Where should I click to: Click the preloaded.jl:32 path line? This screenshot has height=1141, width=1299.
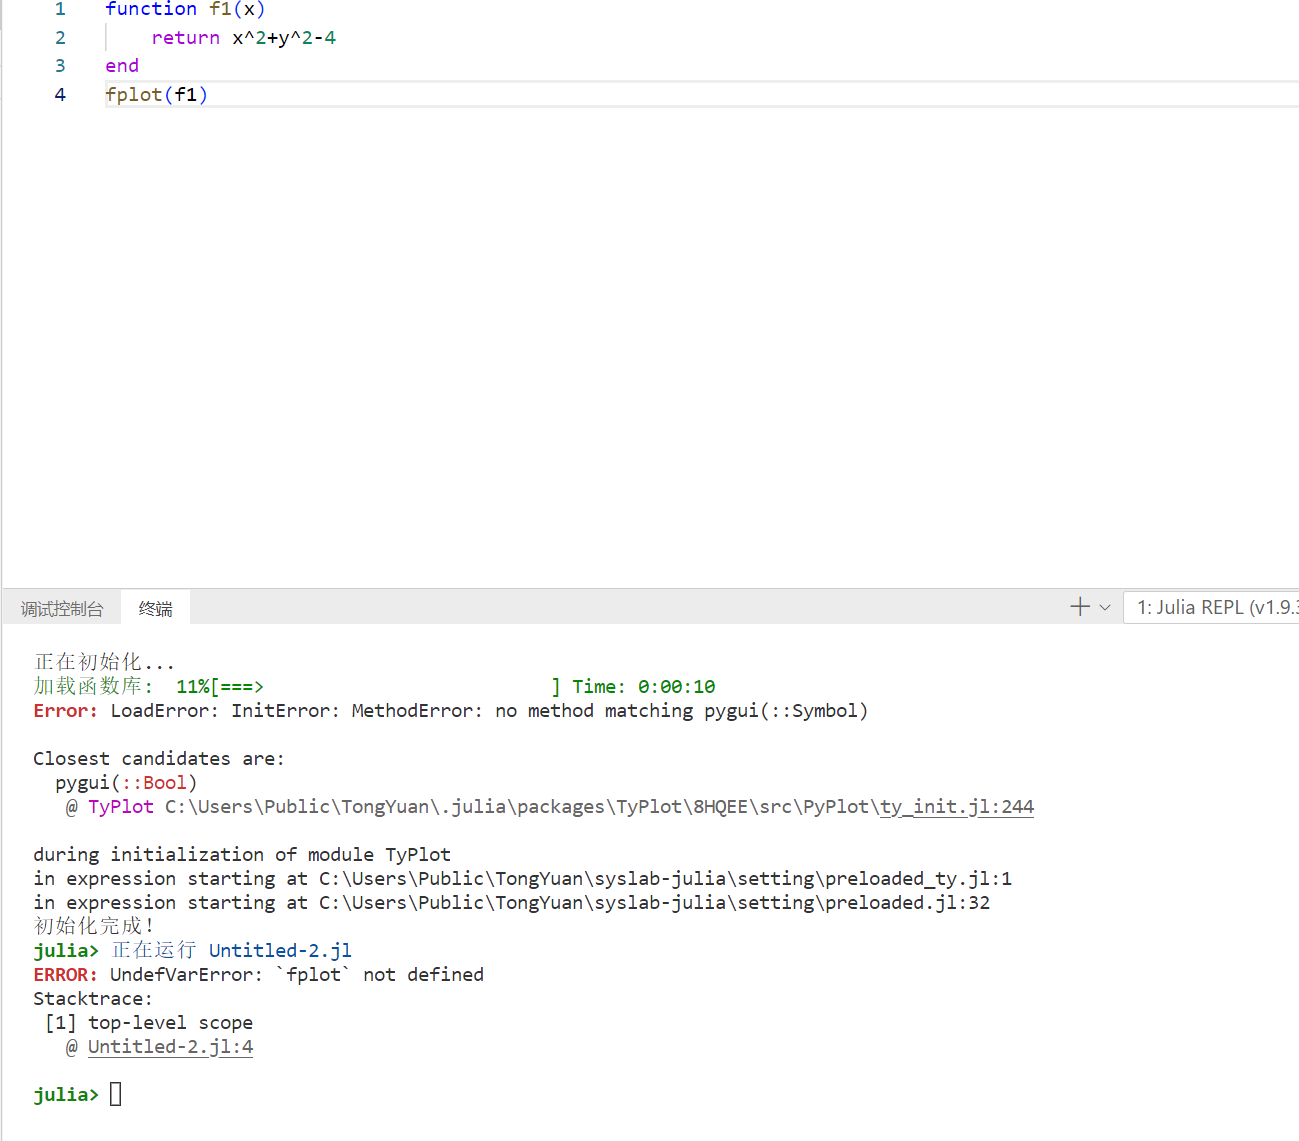tap(511, 903)
